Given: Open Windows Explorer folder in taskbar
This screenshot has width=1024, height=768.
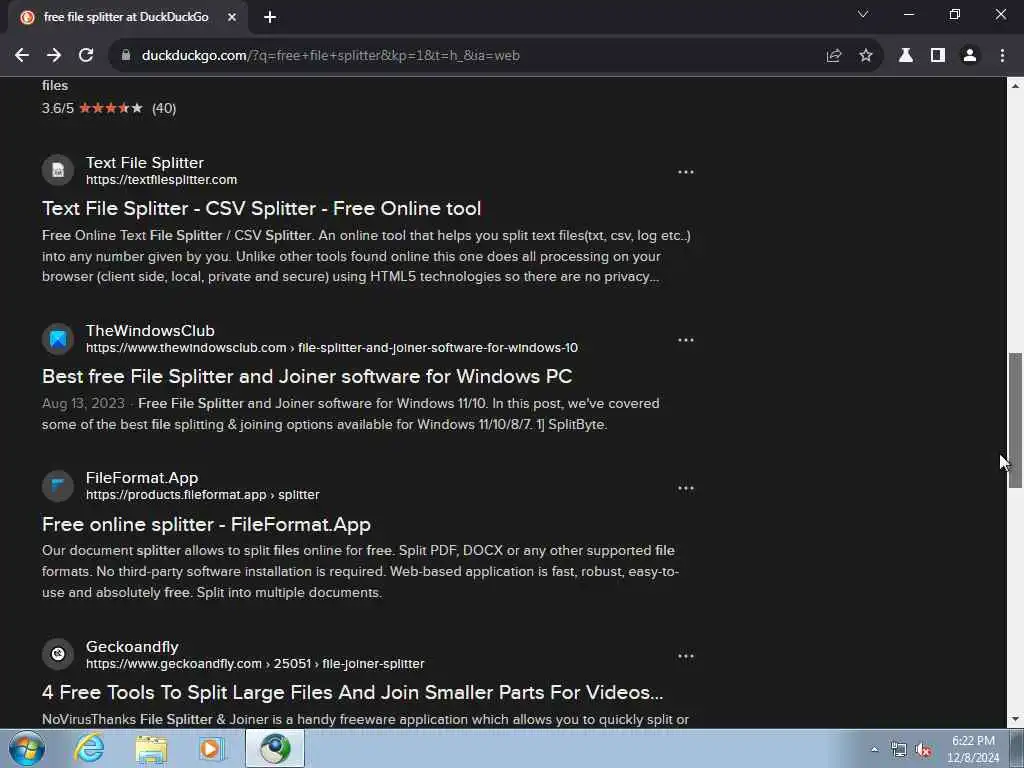Looking at the screenshot, I should click(x=151, y=748).
